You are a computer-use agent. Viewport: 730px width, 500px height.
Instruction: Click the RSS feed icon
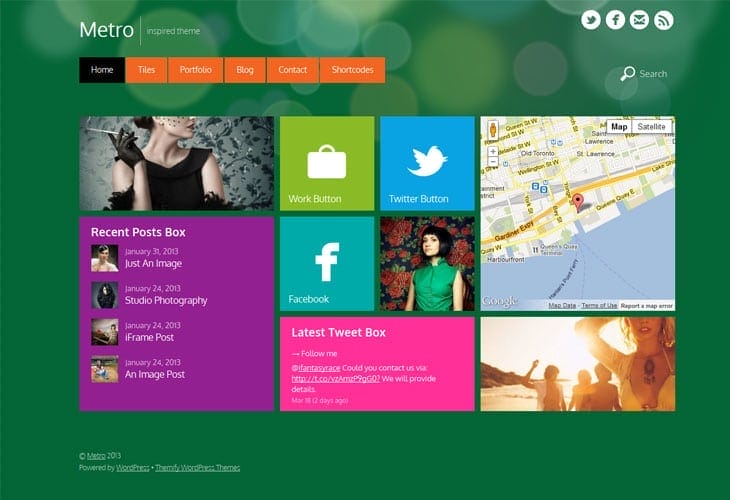(663, 20)
